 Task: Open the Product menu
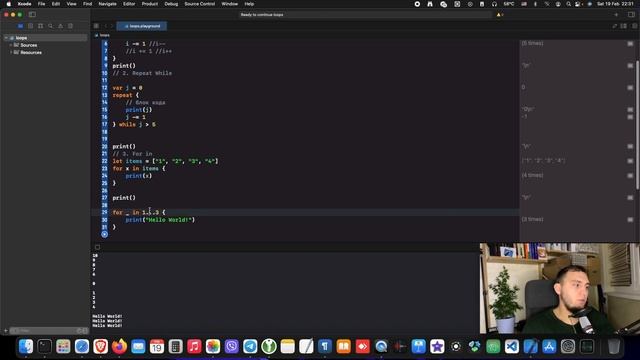pos(150,4)
